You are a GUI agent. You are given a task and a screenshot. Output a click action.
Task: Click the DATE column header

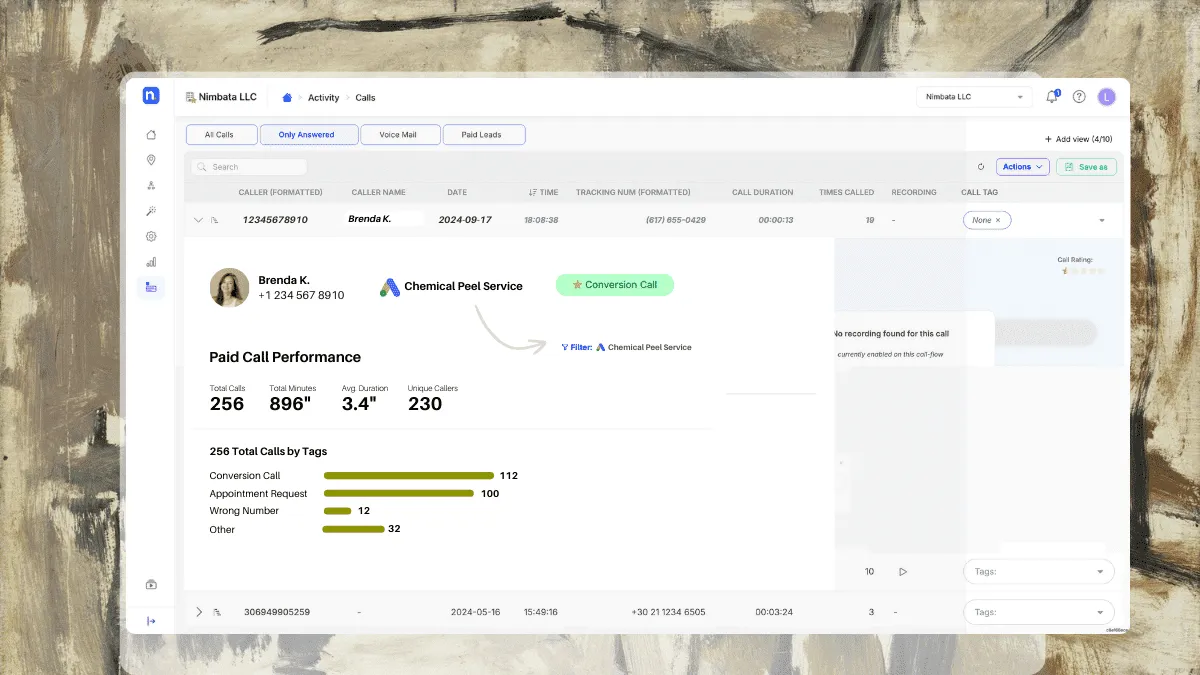point(457,192)
